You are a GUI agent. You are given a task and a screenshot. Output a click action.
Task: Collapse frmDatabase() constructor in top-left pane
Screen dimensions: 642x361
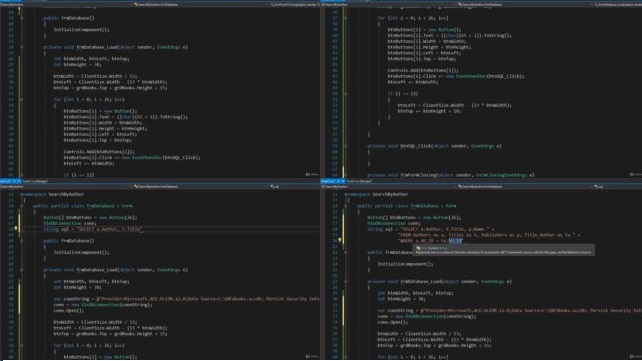click(22, 18)
